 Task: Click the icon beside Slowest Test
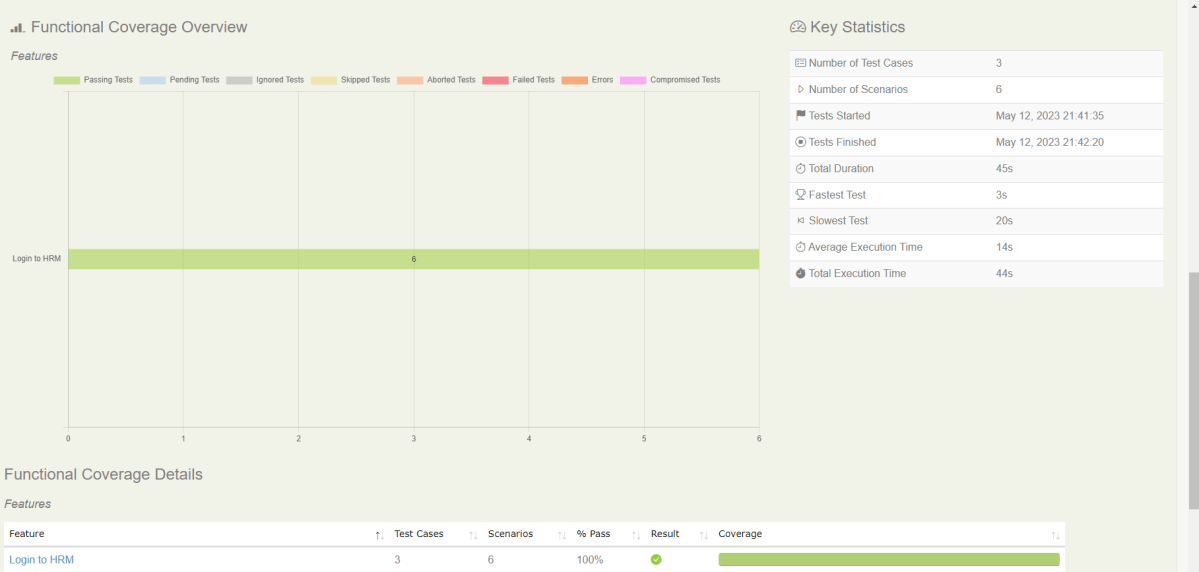tap(800, 221)
